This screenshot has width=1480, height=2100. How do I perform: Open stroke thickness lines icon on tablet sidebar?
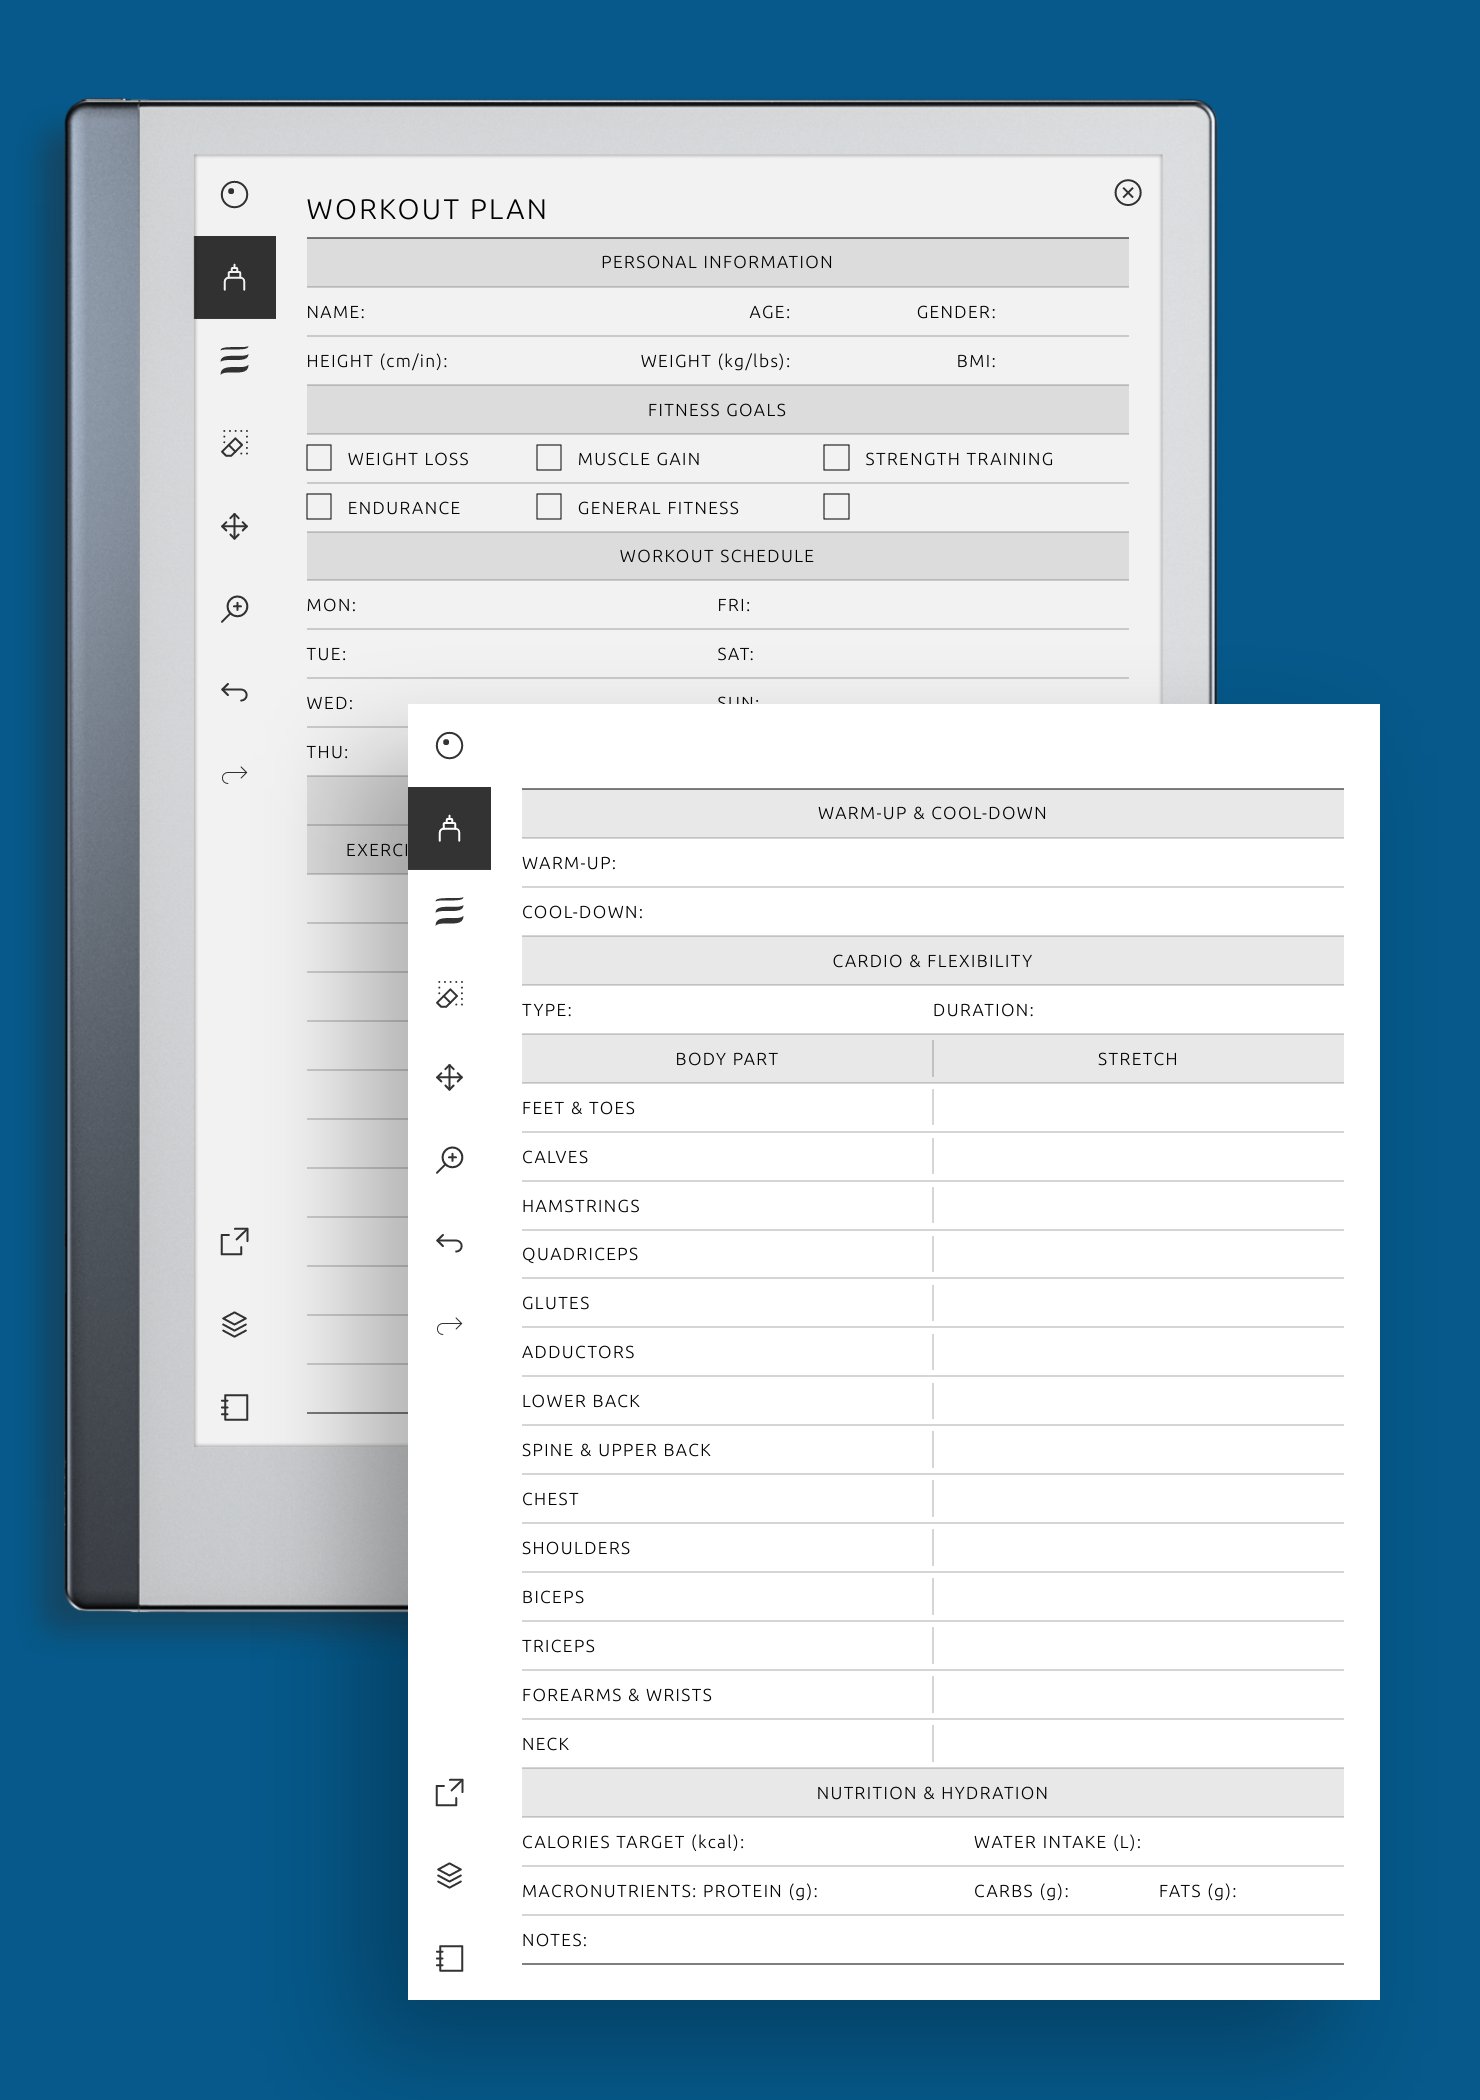pos(235,360)
